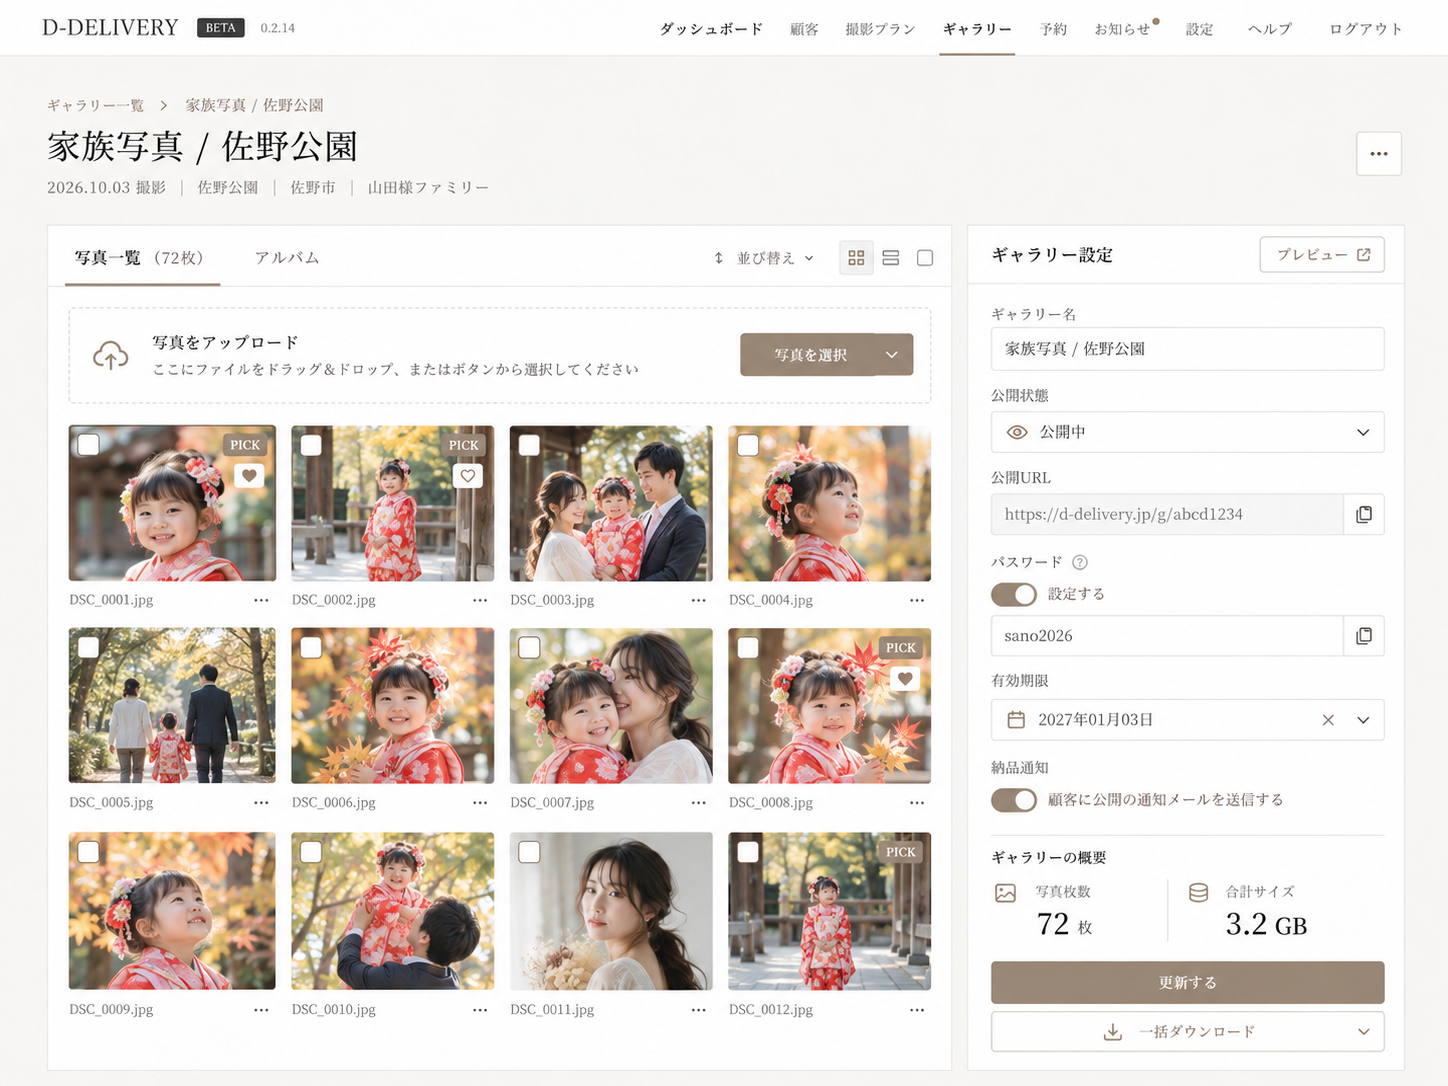
Task: Go to the ダッシュボード menu
Action: [711, 29]
